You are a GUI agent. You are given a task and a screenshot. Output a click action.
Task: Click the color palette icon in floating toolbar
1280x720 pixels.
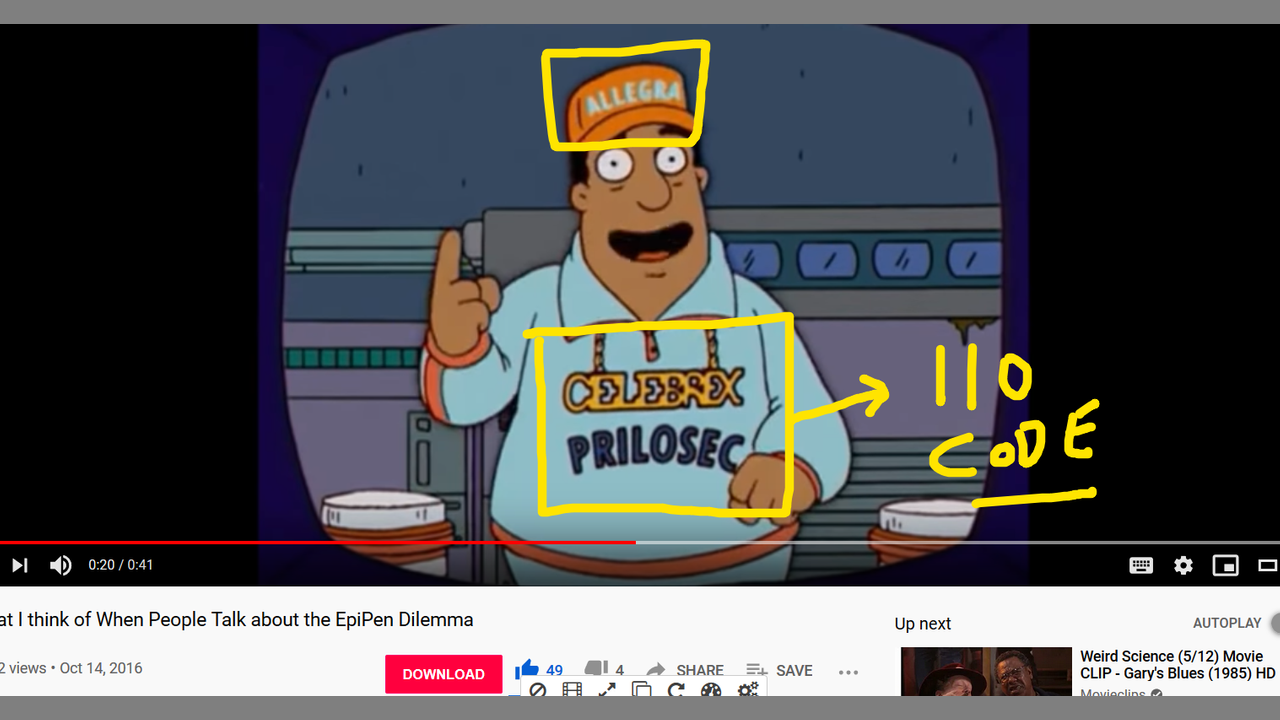tap(711, 690)
